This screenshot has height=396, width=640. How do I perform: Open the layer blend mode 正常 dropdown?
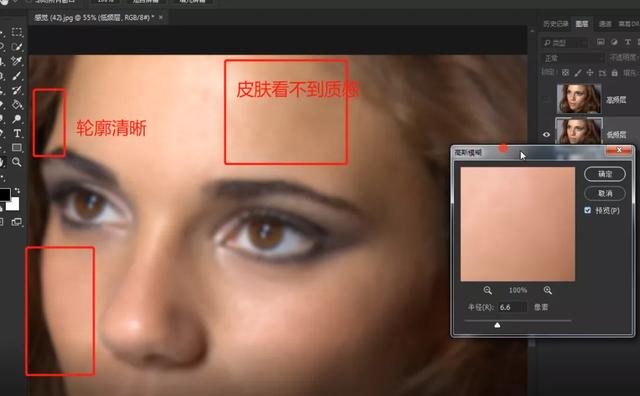pyautogui.click(x=572, y=58)
